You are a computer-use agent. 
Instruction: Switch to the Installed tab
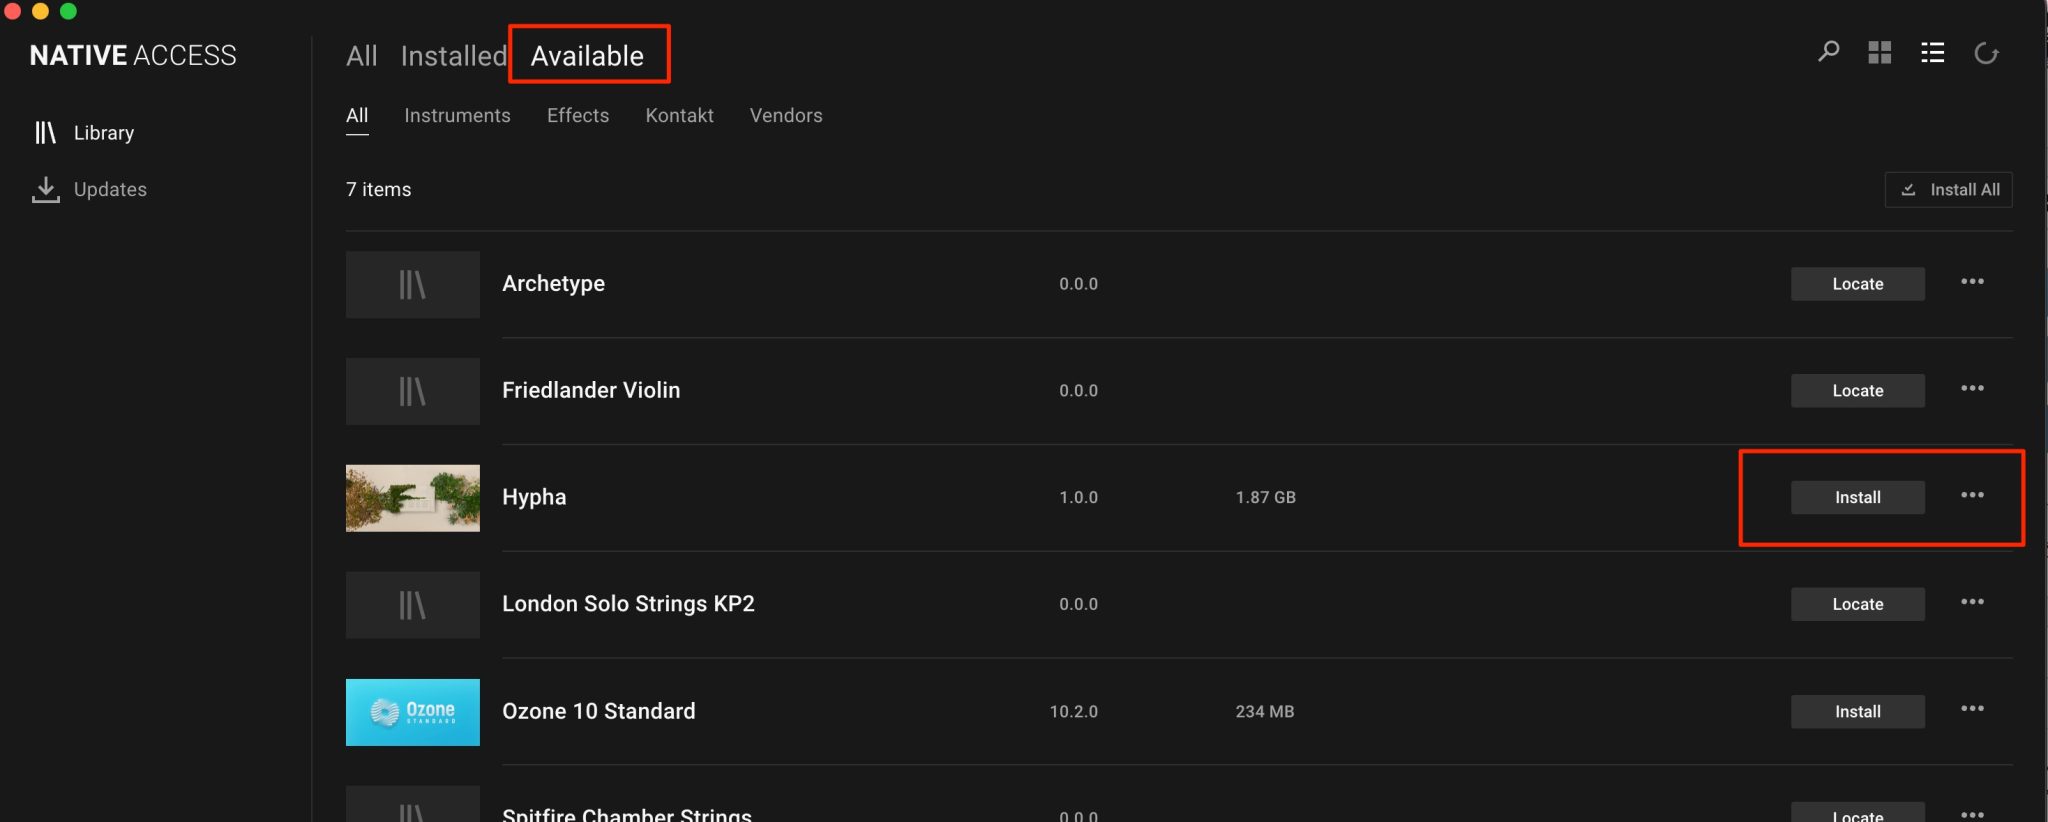pyautogui.click(x=453, y=56)
